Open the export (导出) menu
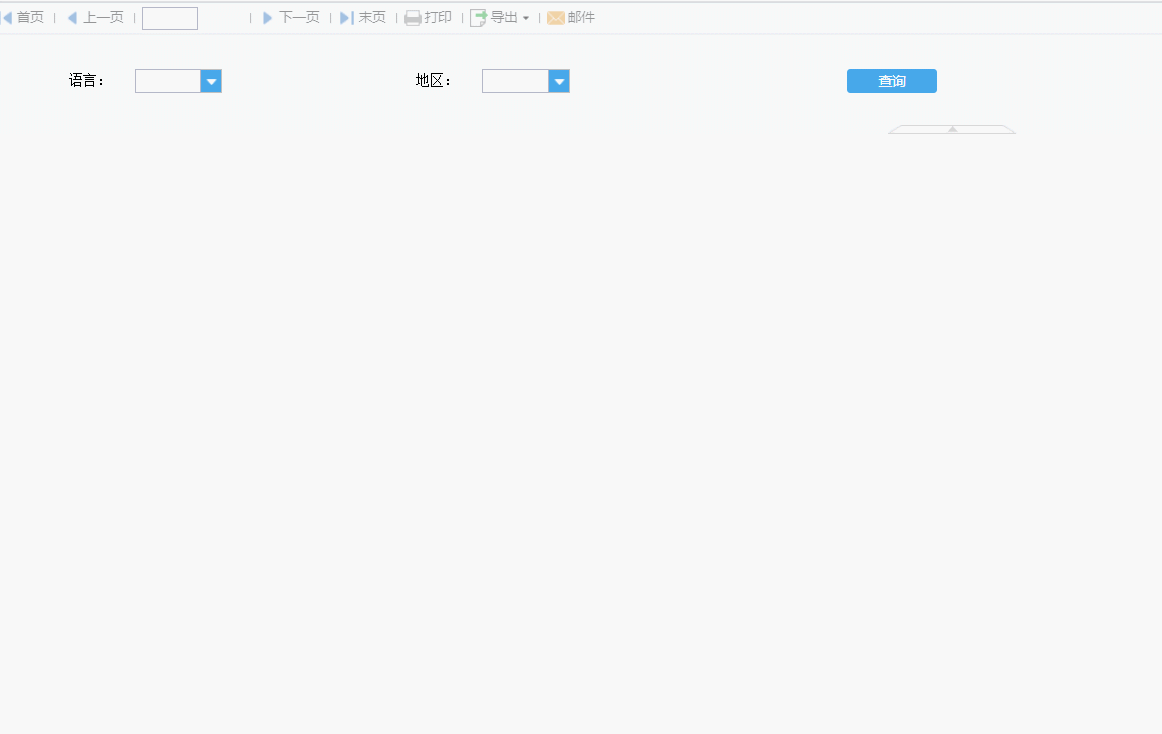This screenshot has width=1162, height=734. (x=500, y=17)
